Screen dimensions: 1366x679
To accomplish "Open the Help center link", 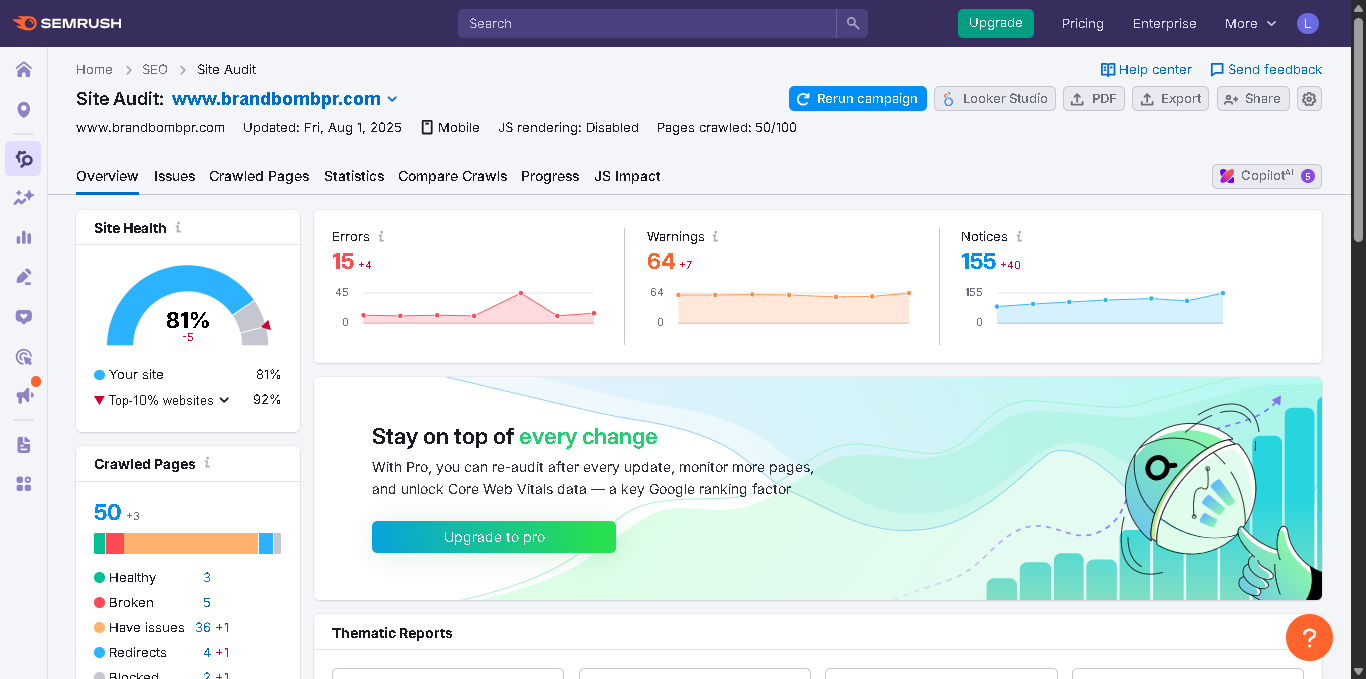I will click(1146, 69).
